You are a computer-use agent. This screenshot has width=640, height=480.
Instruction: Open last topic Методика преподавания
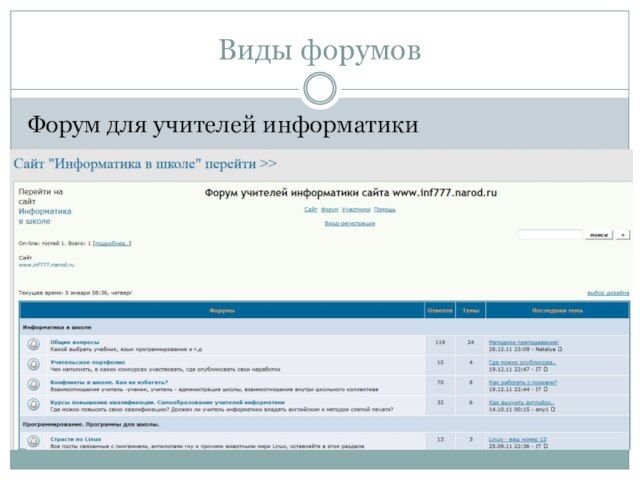point(523,342)
